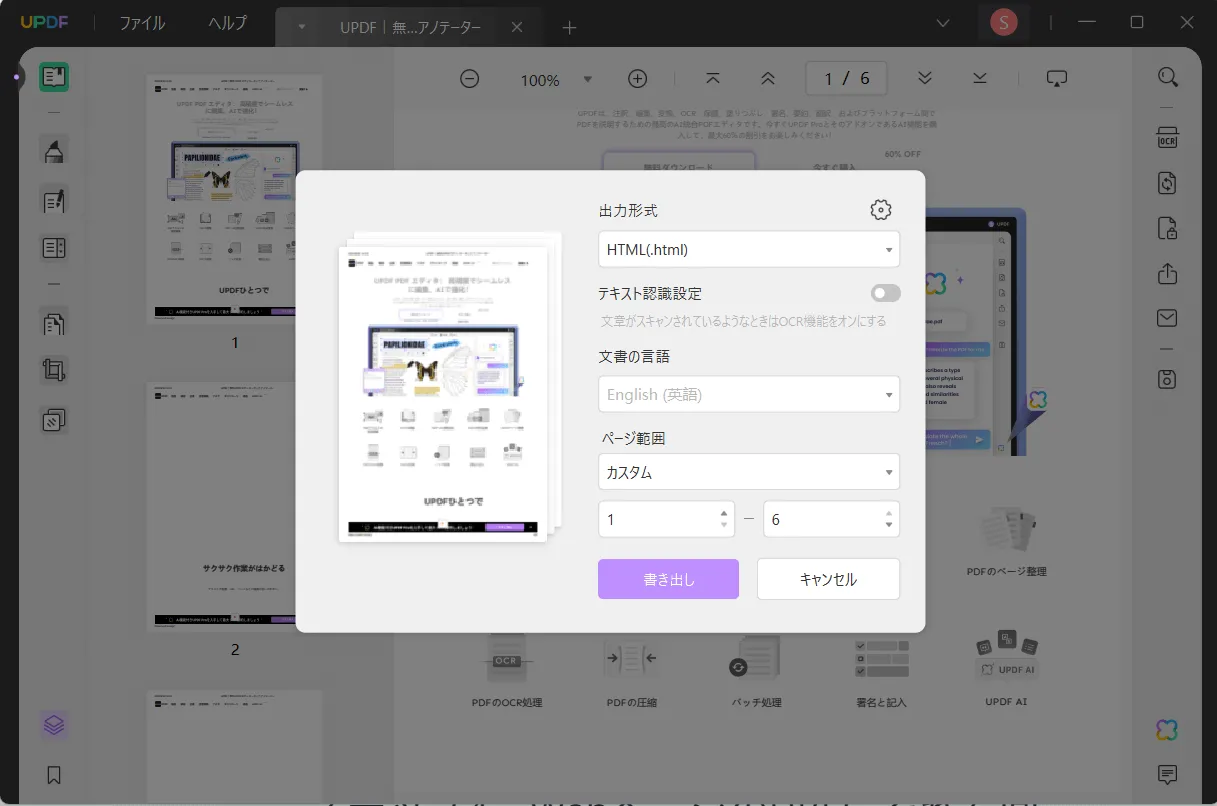Open the layers panel icon
This screenshot has height=806, width=1217.
coord(54,725)
